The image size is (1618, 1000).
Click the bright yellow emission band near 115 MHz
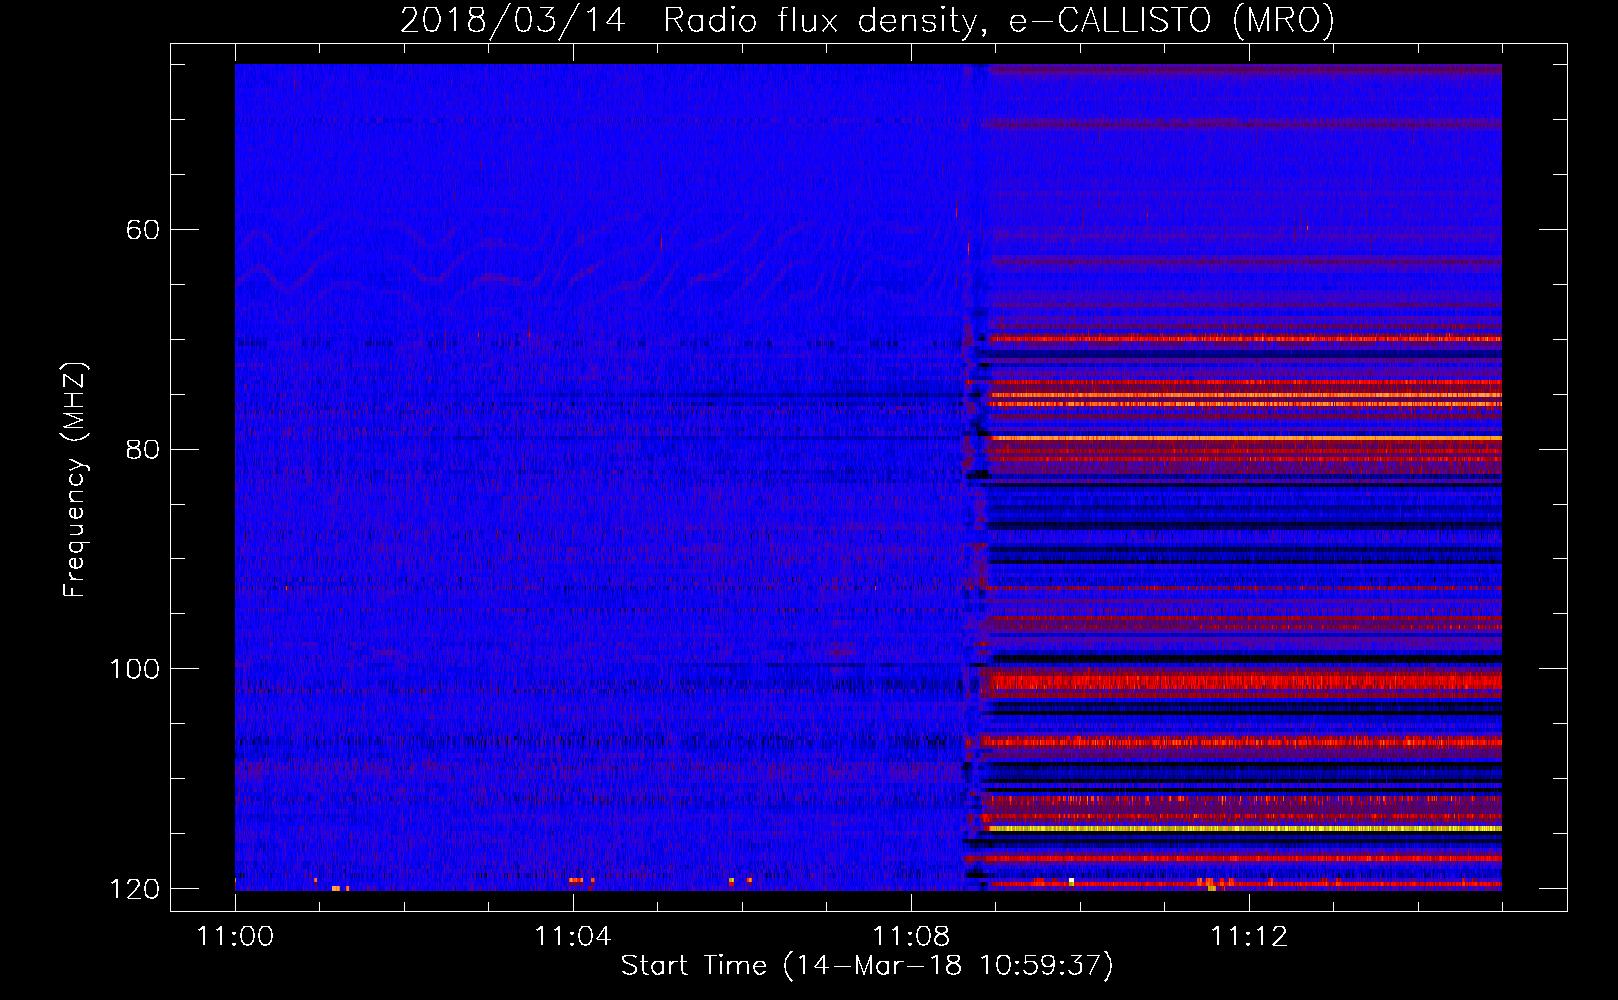[x=1243, y=829]
